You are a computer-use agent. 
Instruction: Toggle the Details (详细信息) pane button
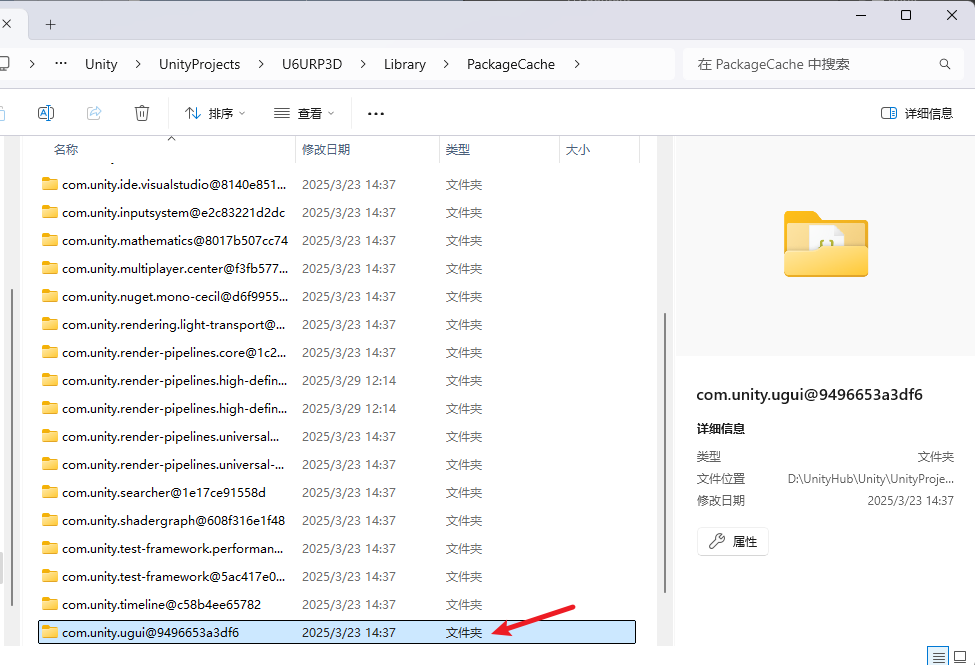pyautogui.click(x=917, y=113)
